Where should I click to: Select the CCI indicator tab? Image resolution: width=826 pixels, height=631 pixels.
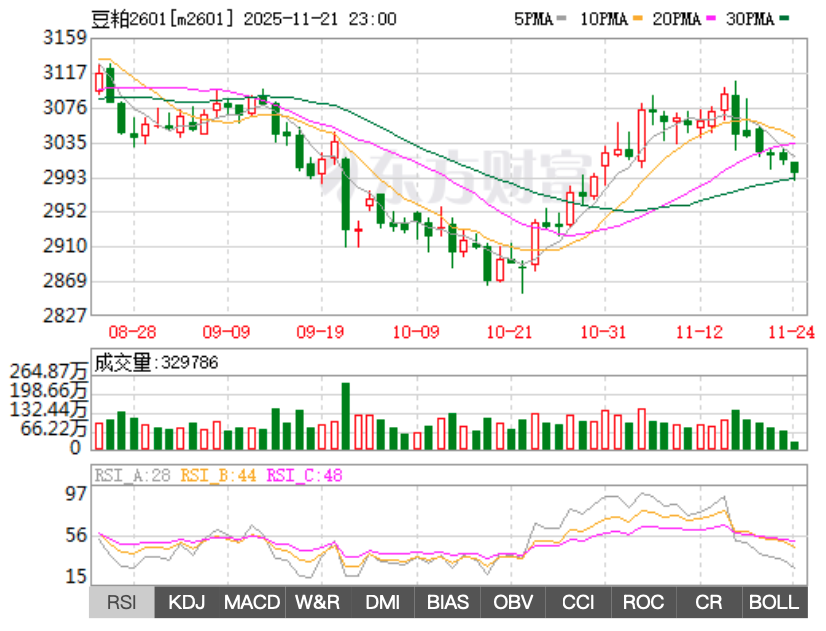coord(578,602)
